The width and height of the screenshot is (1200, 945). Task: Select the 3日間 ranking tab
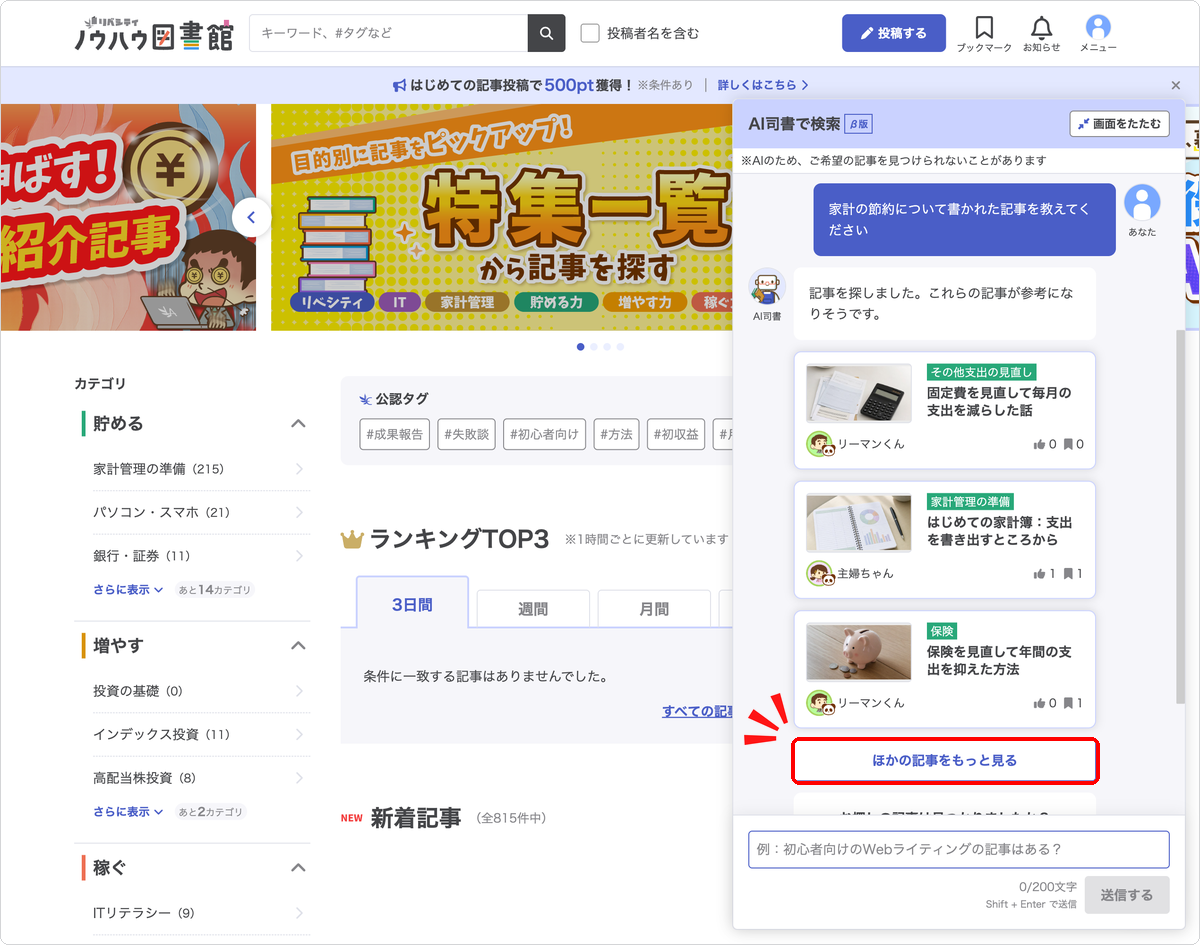point(412,602)
